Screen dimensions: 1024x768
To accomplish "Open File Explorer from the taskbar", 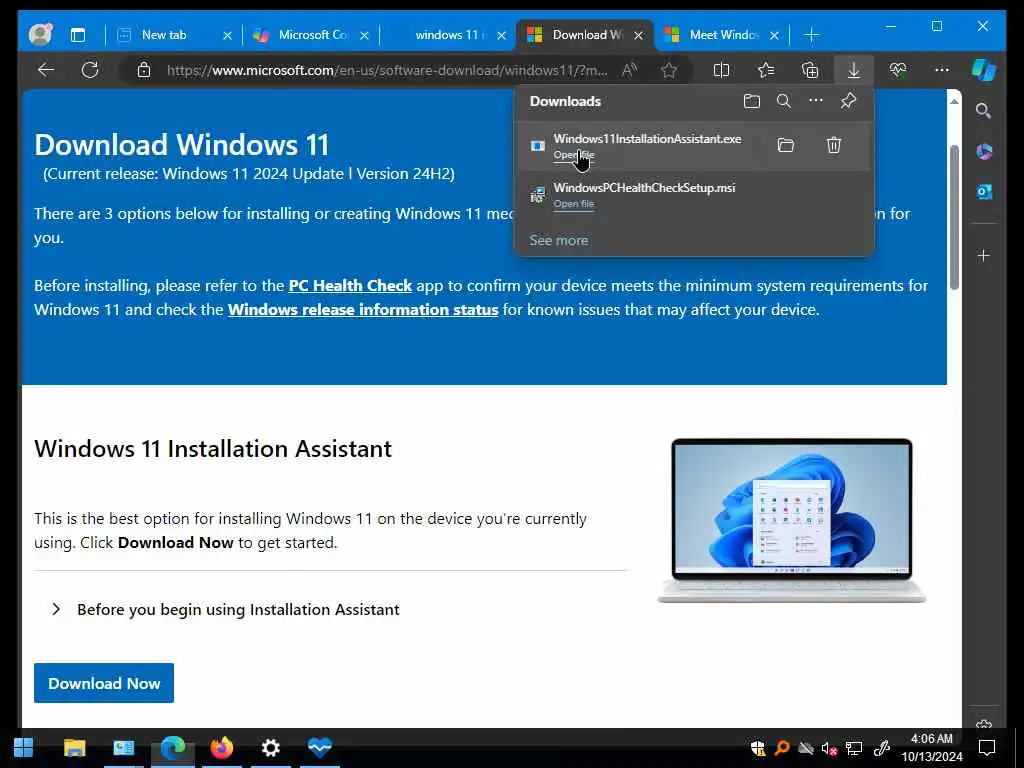I will [x=74, y=748].
